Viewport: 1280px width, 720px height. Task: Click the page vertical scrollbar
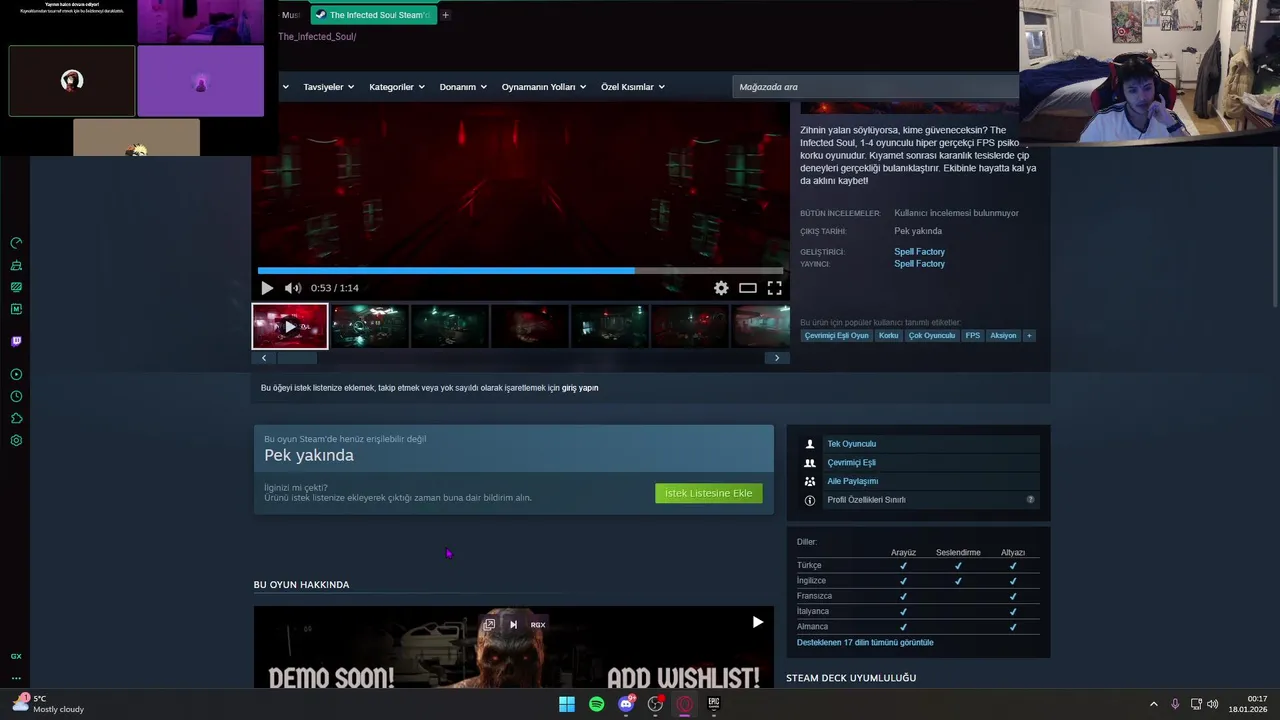click(1274, 228)
